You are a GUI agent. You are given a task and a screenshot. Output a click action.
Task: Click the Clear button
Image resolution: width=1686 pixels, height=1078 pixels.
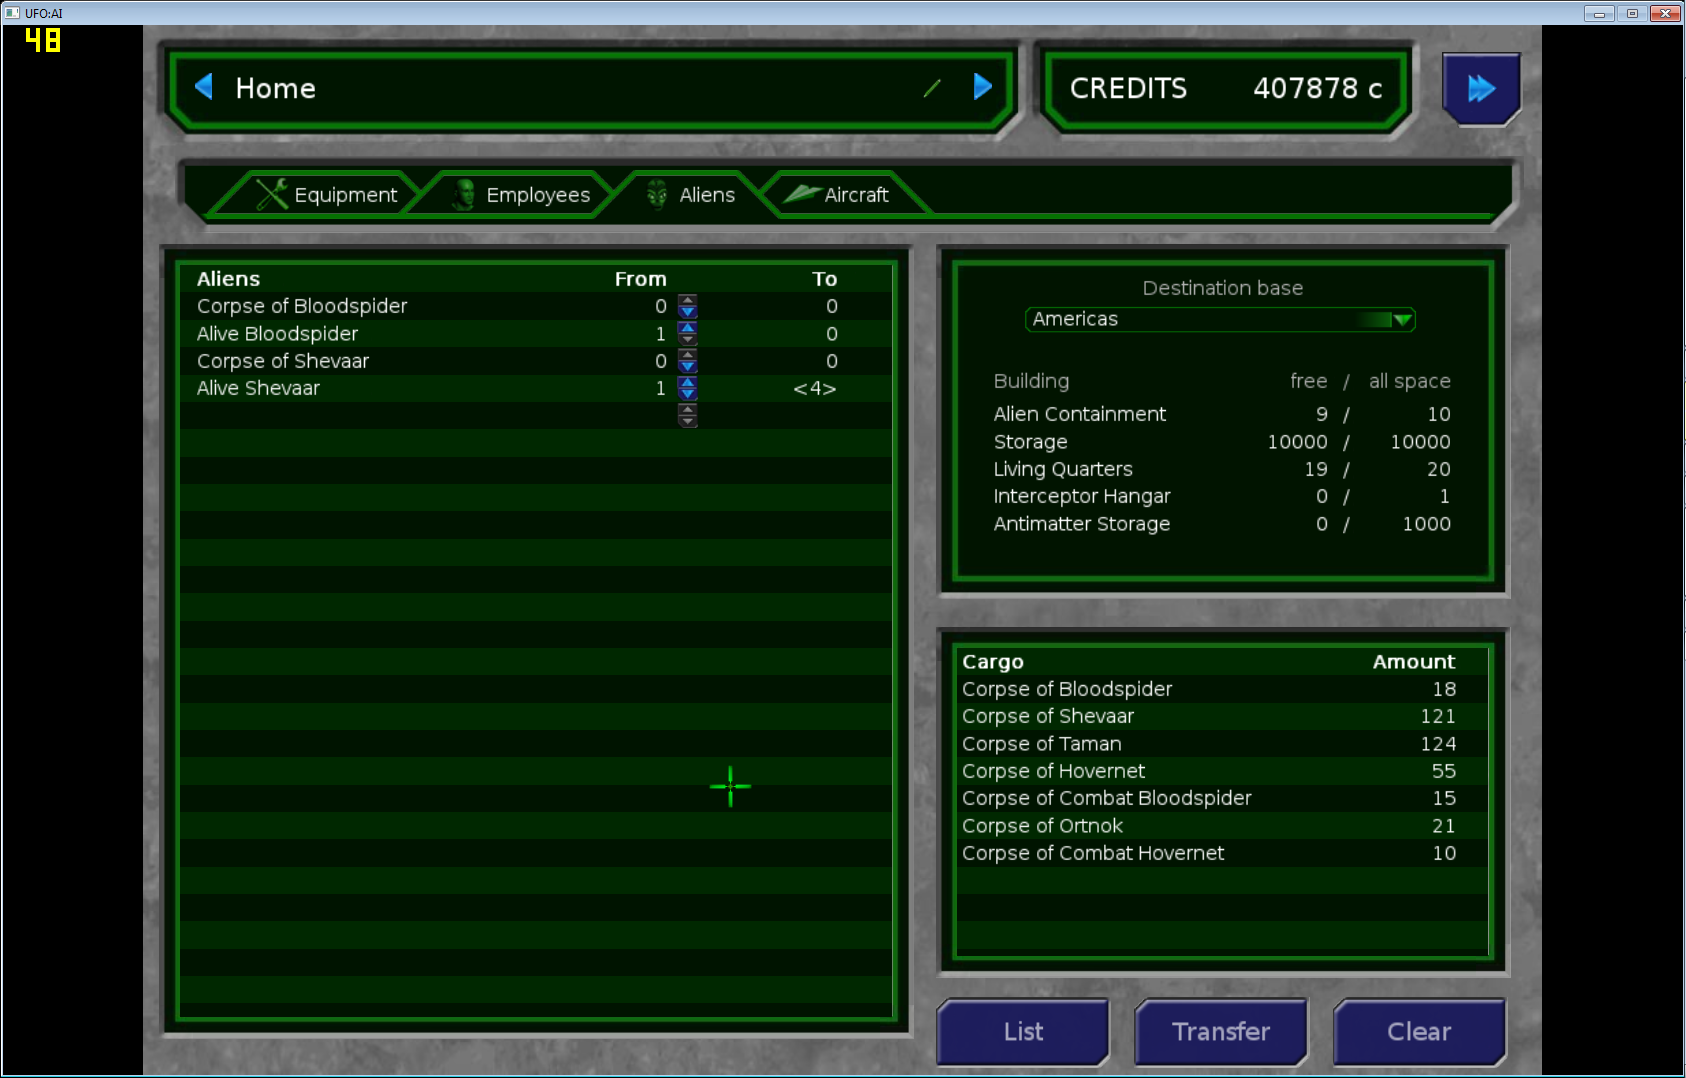[1419, 1031]
